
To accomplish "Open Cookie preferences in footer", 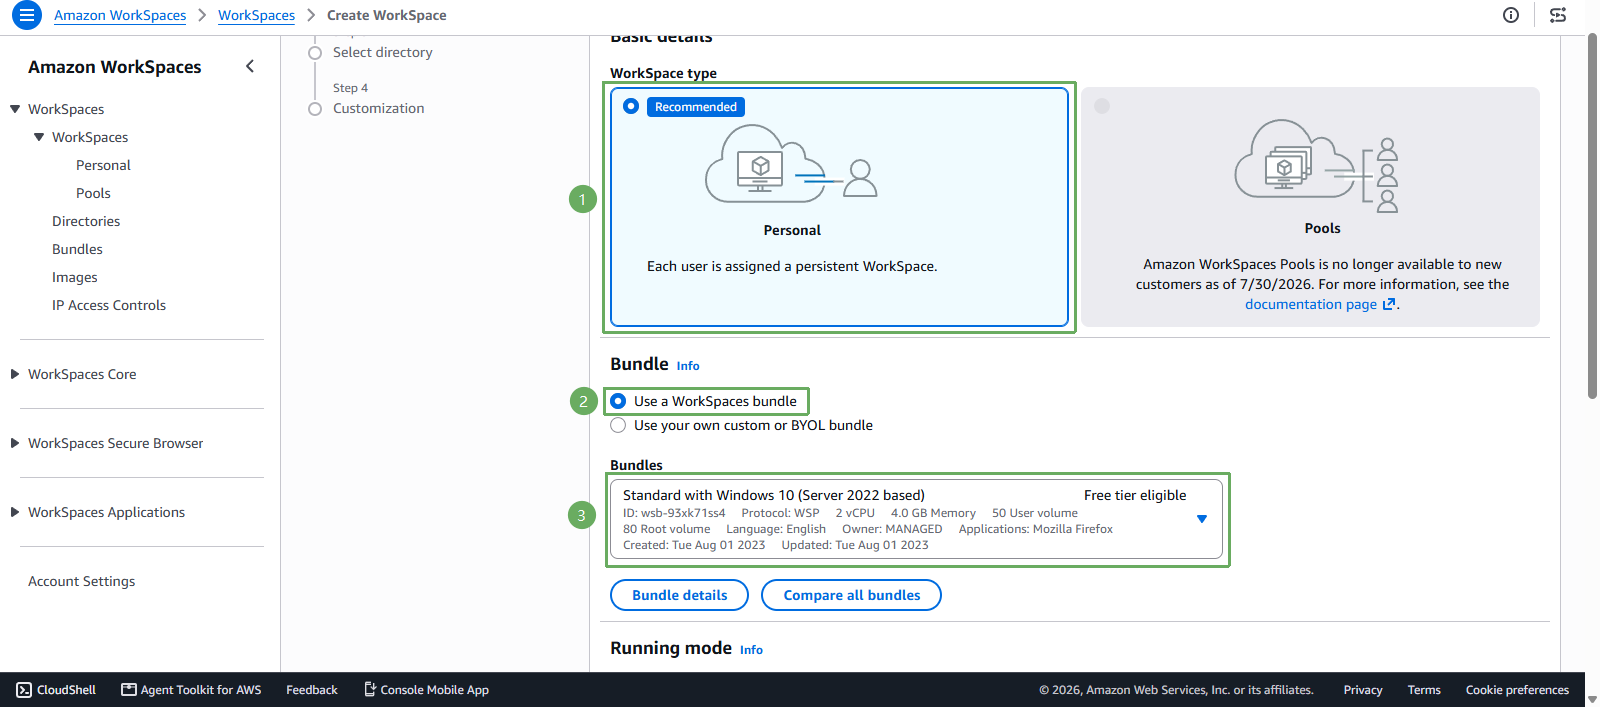I will pos(1517,690).
